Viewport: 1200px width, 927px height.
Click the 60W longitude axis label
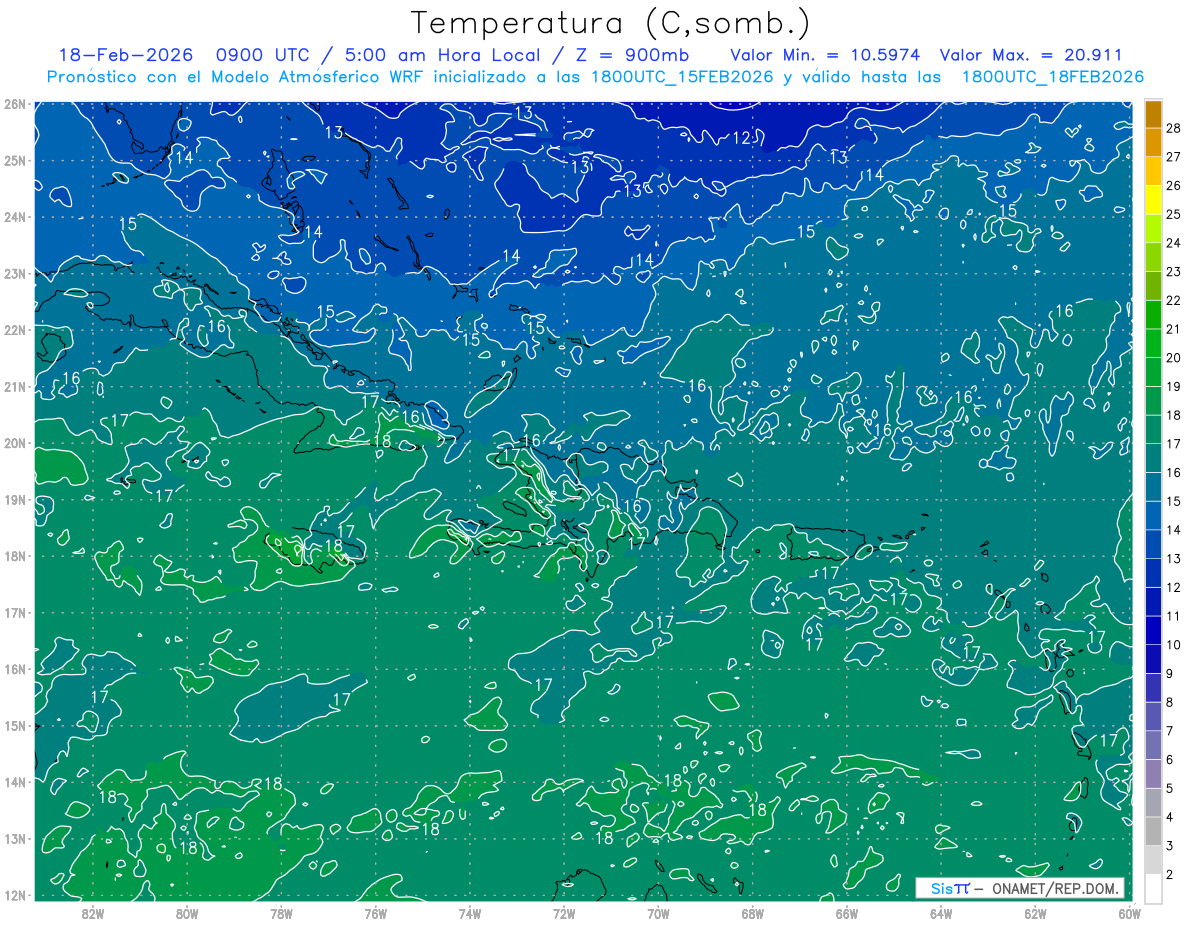(1130, 913)
